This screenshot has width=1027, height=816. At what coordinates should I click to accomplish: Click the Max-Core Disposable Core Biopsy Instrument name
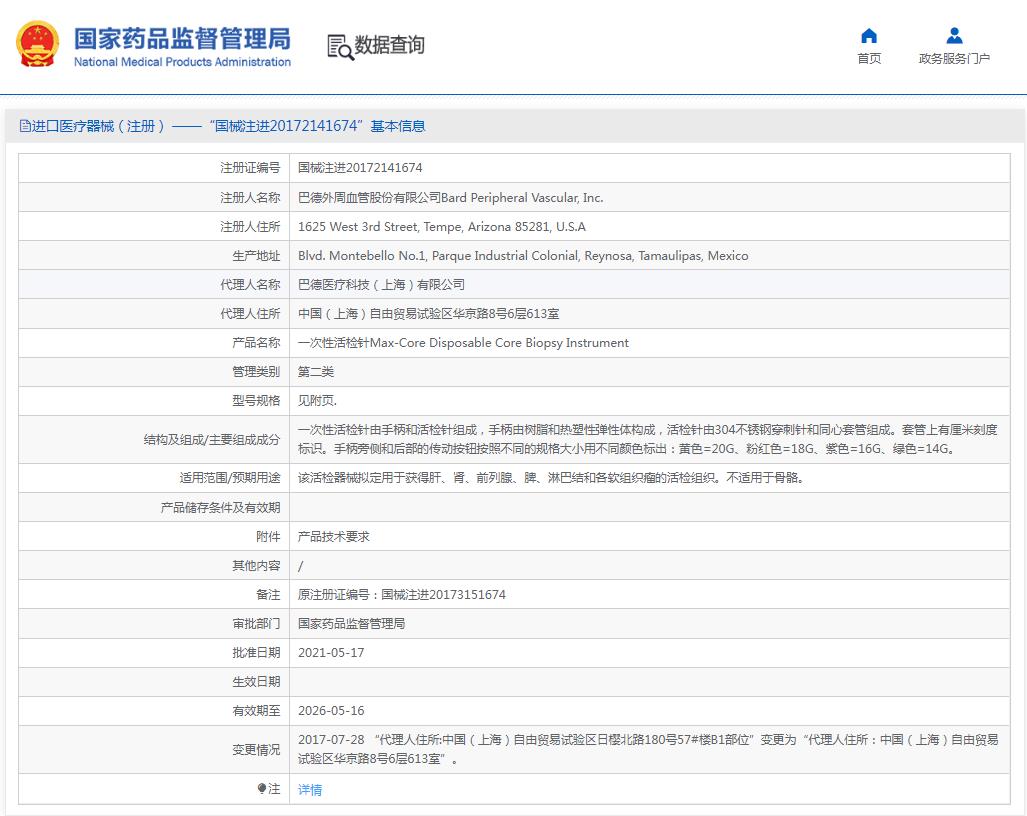[x=463, y=343]
